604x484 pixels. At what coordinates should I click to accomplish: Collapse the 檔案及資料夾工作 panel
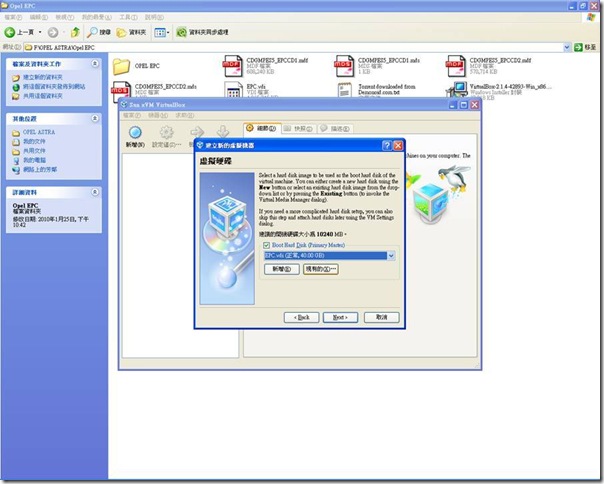[x=95, y=64]
